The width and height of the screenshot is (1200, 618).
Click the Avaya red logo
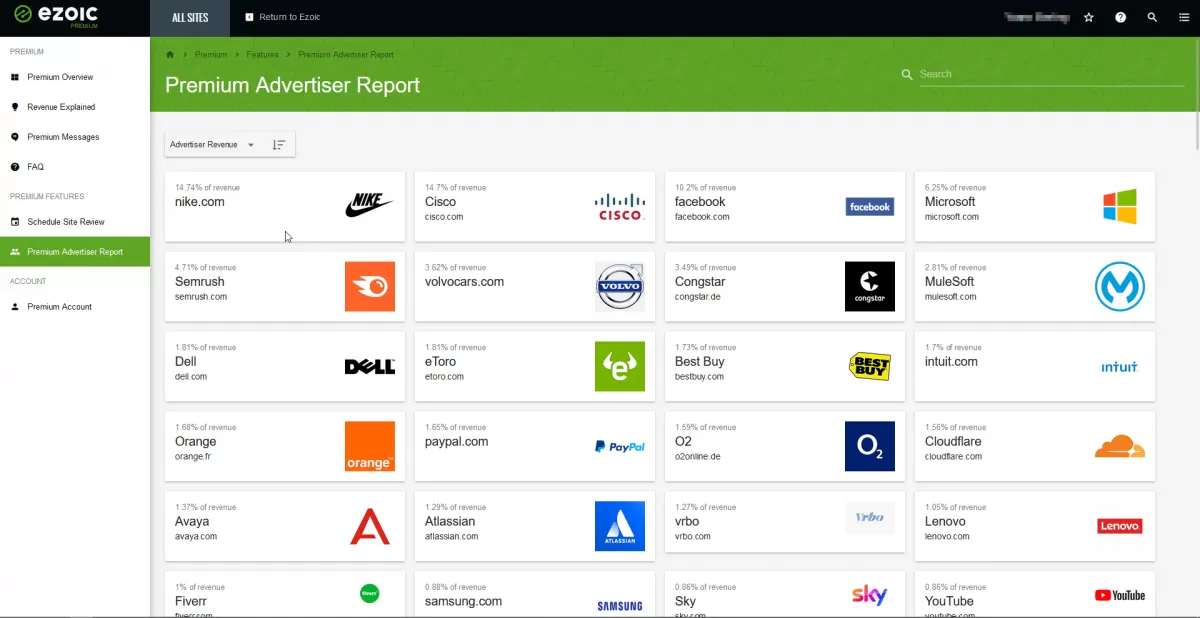370,526
